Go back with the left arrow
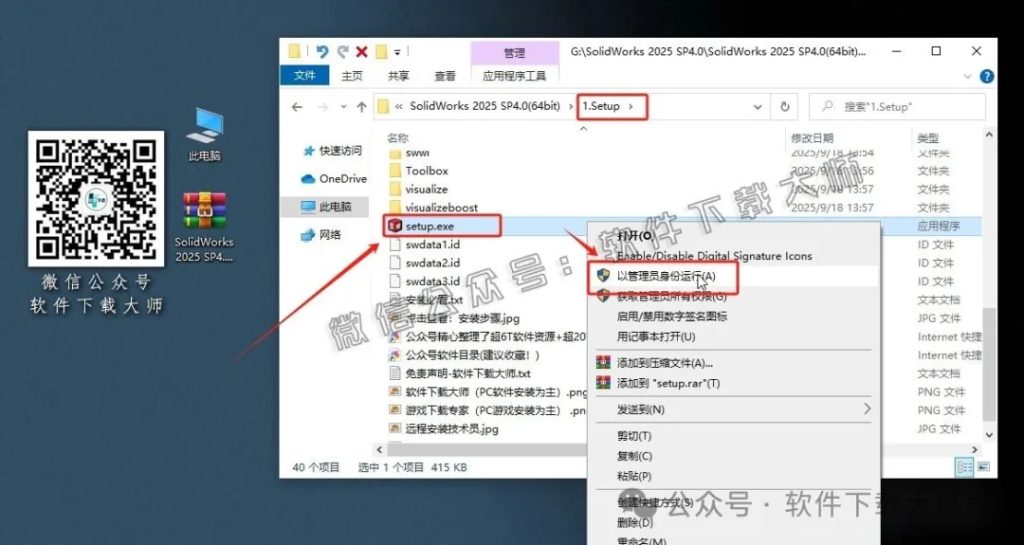 [297, 107]
